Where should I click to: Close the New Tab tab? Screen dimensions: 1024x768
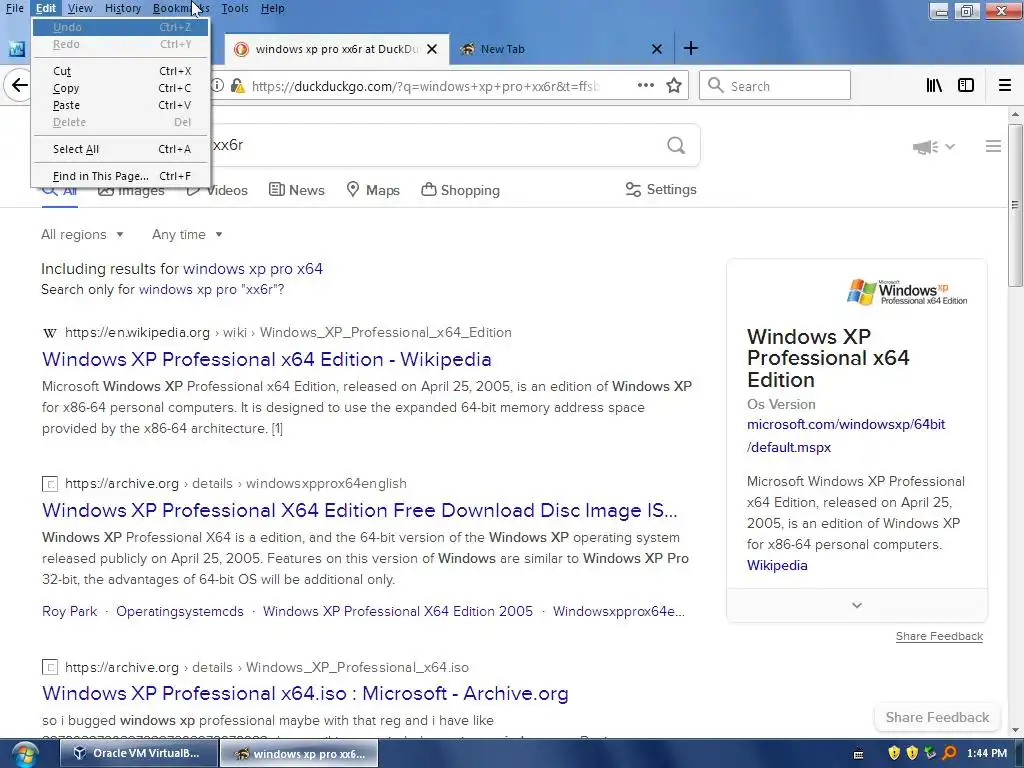pos(656,49)
